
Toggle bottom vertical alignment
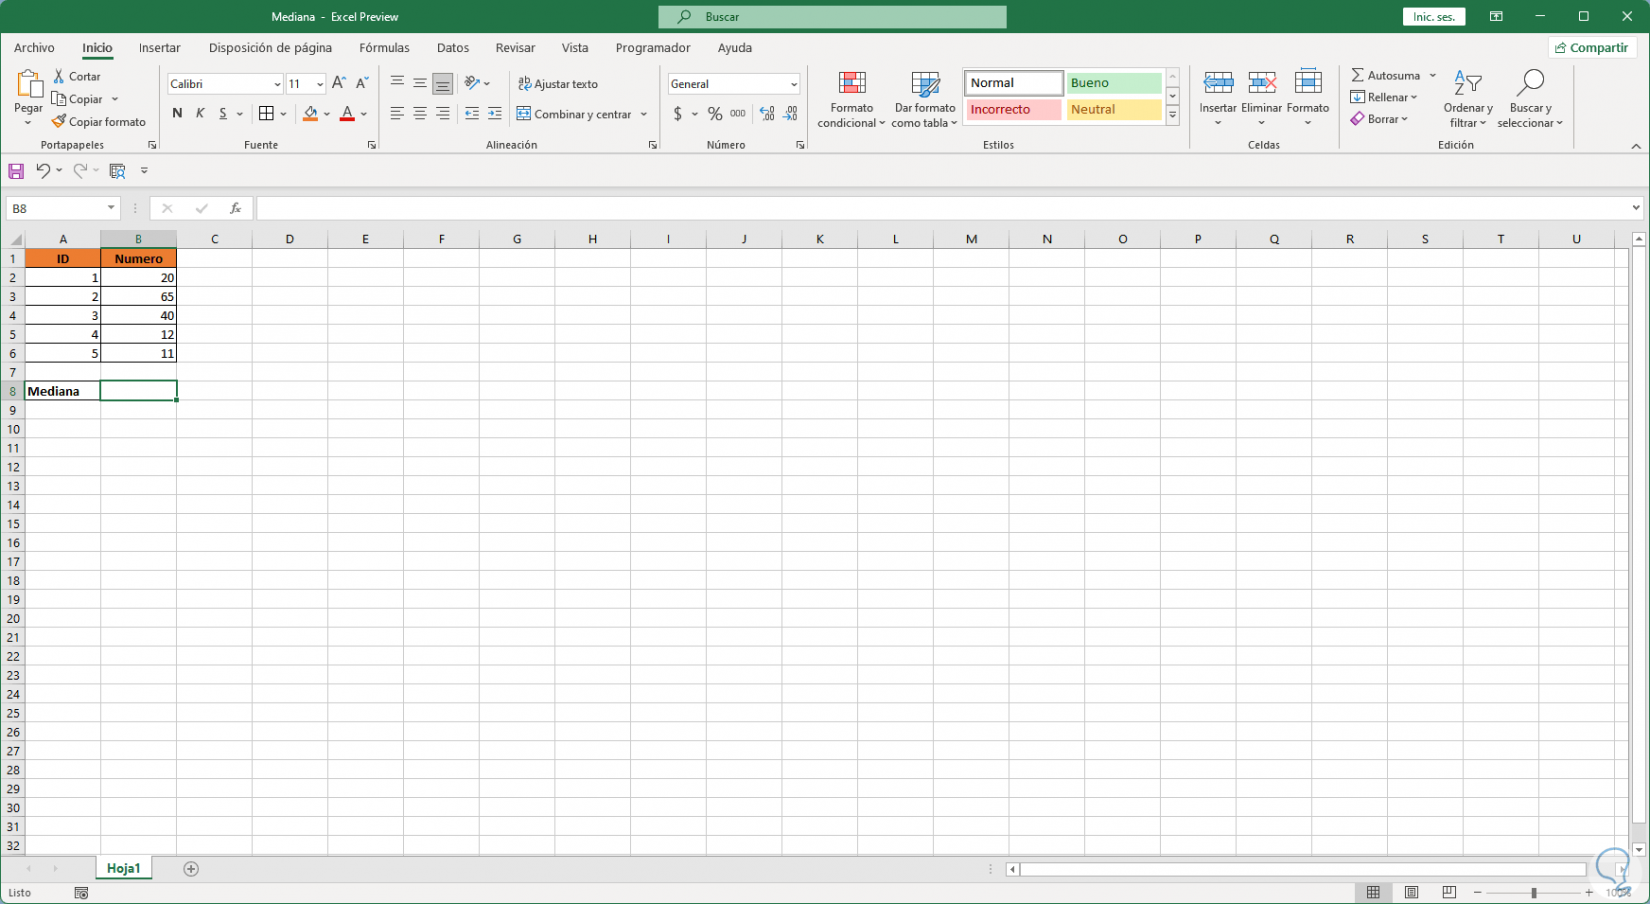pos(443,84)
